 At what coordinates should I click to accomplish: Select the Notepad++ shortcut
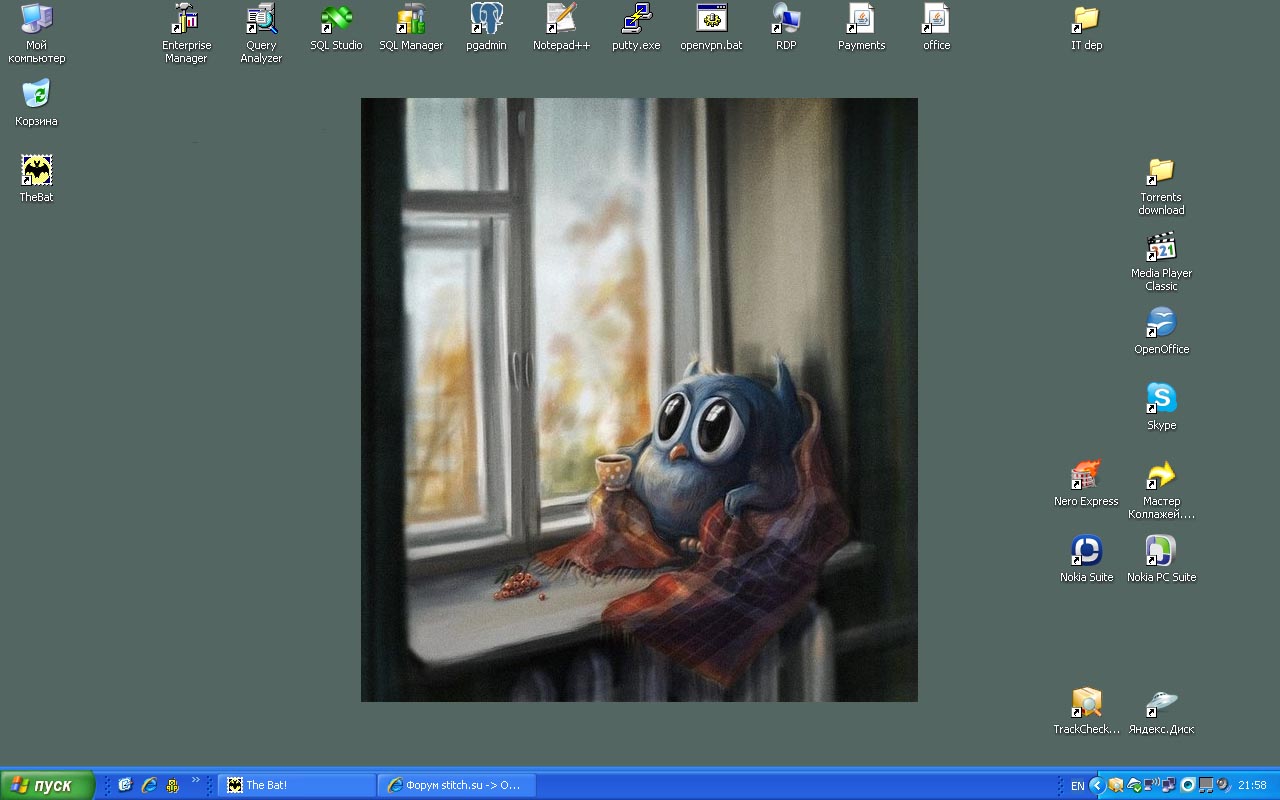tap(561, 27)
